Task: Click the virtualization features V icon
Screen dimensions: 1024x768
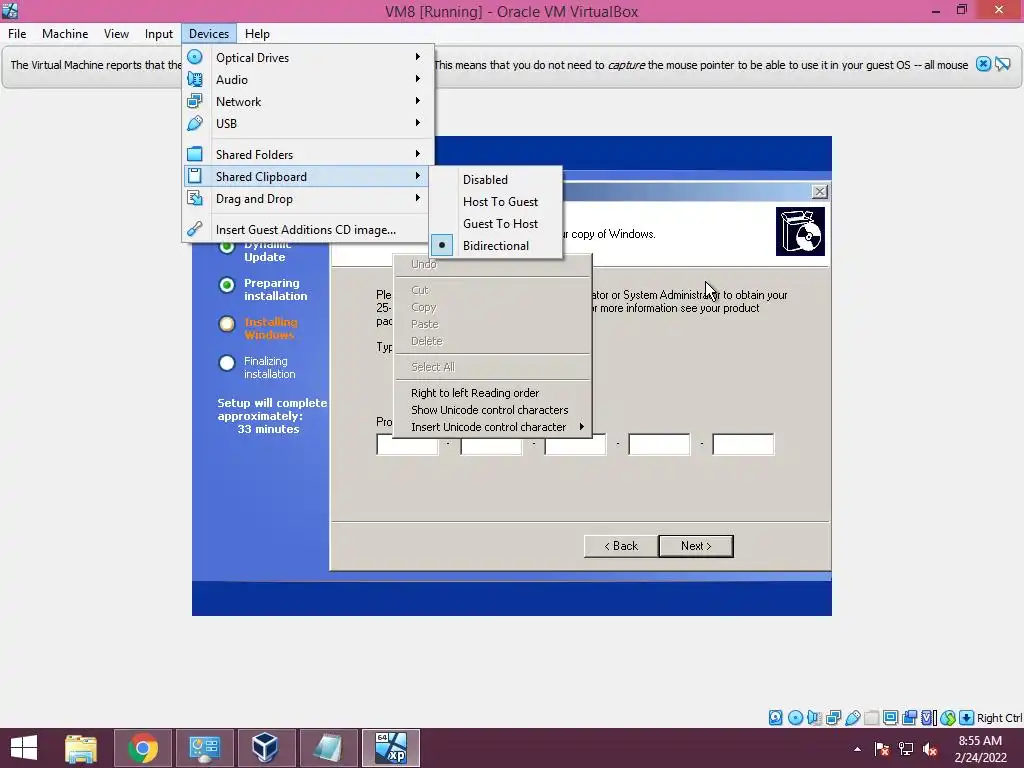Action: tap(928, 718)
